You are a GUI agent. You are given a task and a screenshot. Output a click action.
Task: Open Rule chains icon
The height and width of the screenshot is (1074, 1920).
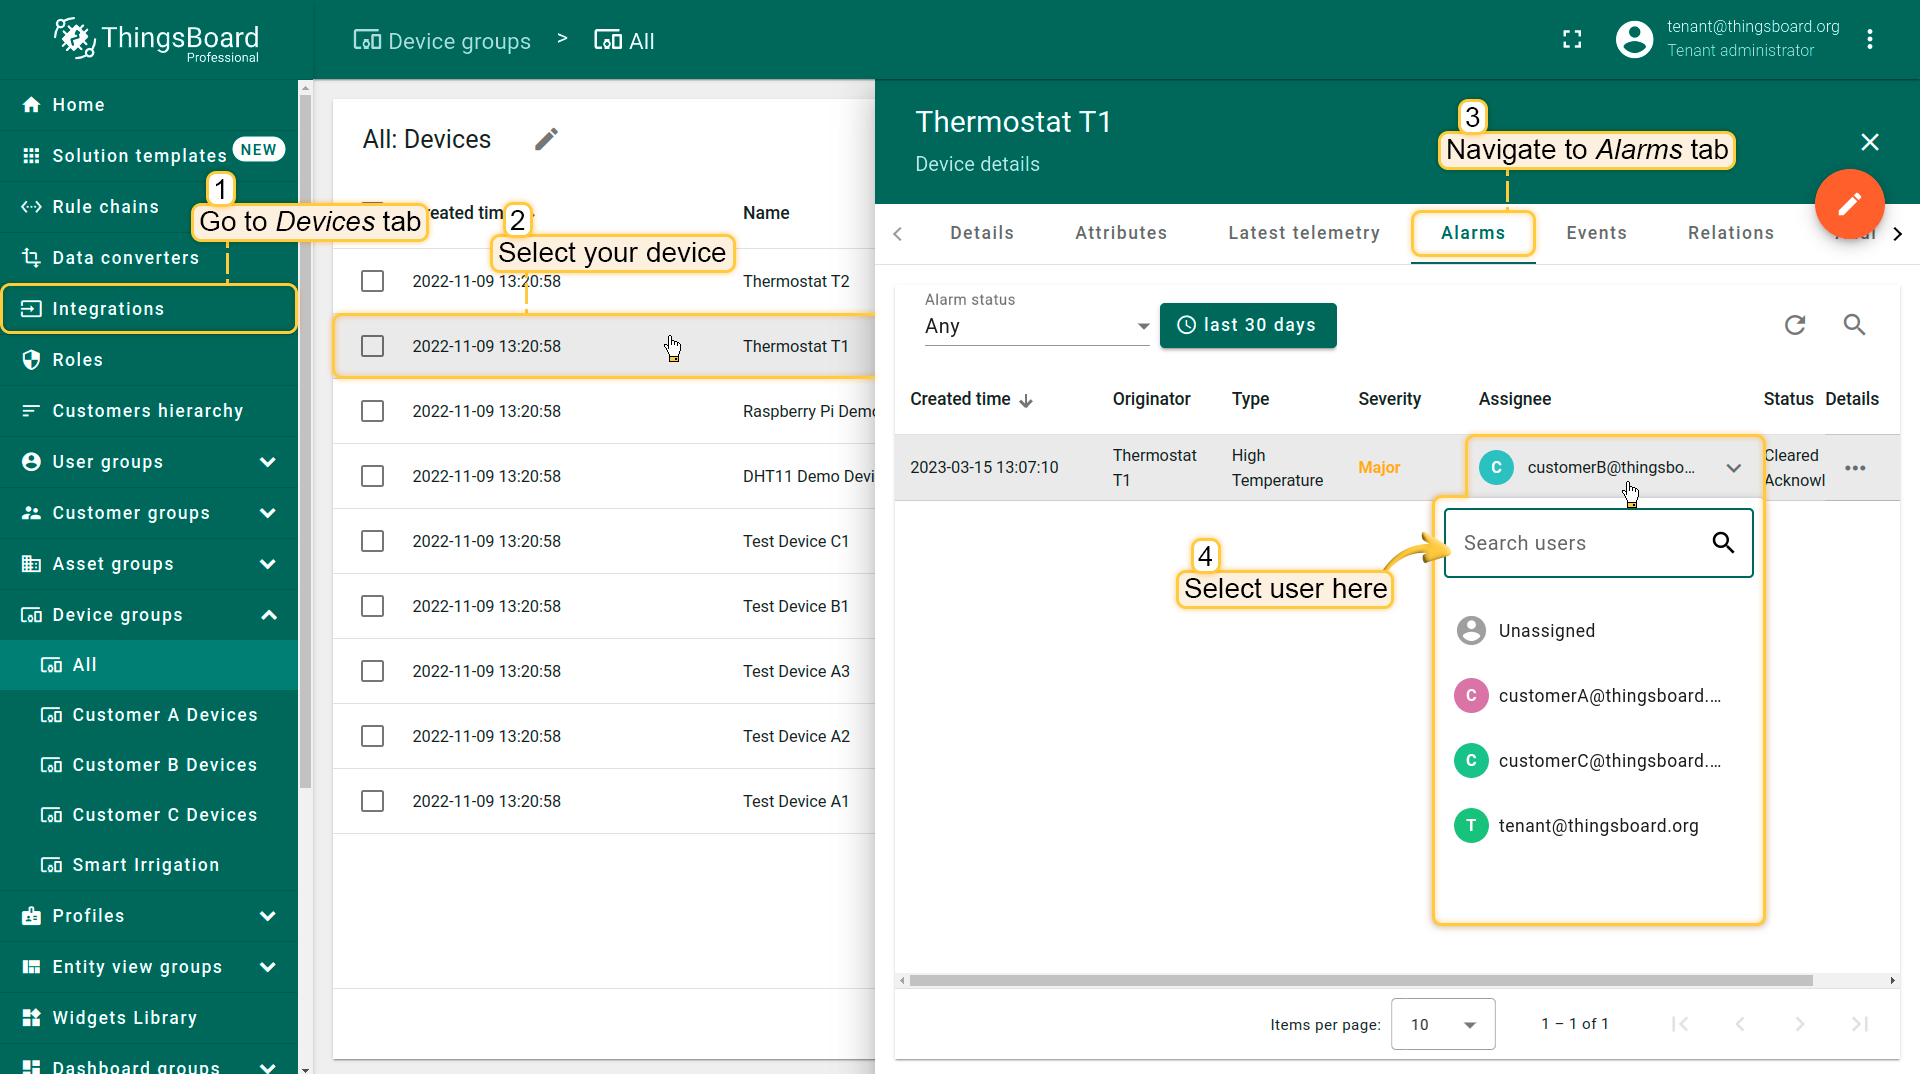pyautogui.click(x=31, y=207)
